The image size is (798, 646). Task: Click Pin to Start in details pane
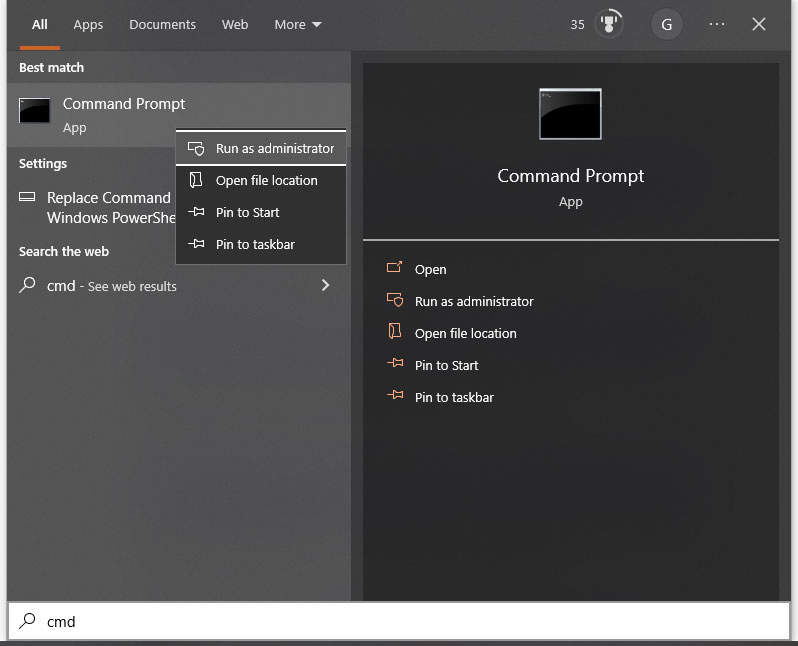click(446, 366)
